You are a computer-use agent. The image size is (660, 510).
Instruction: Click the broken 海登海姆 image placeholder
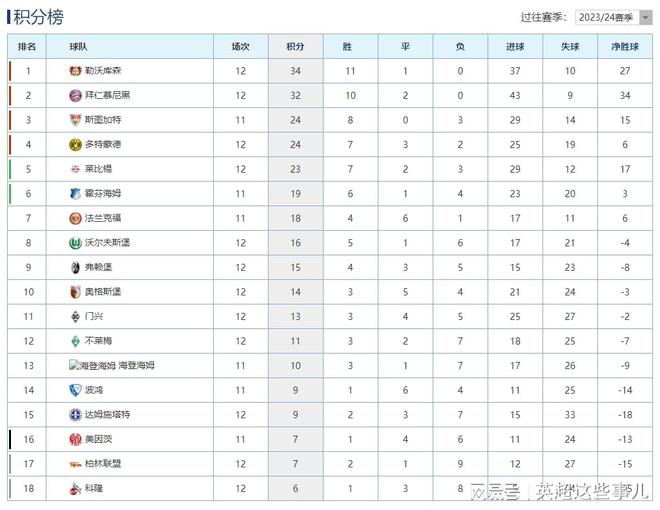click(92, 365)
